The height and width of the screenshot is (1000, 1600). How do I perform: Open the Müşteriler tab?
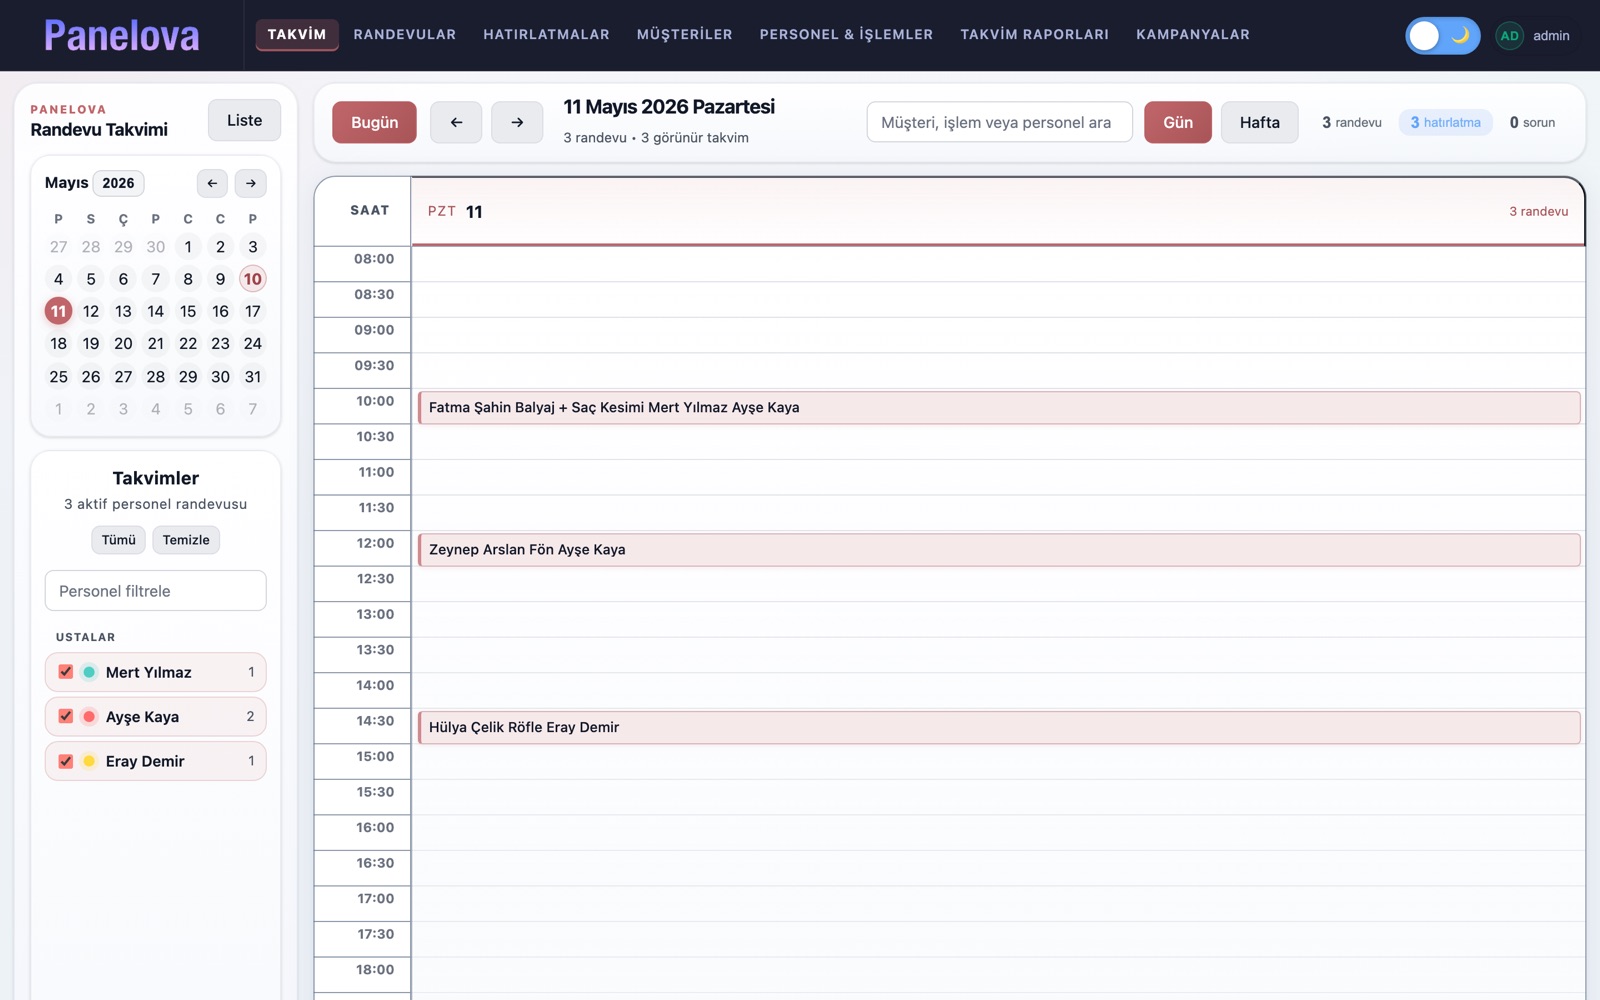685,34
